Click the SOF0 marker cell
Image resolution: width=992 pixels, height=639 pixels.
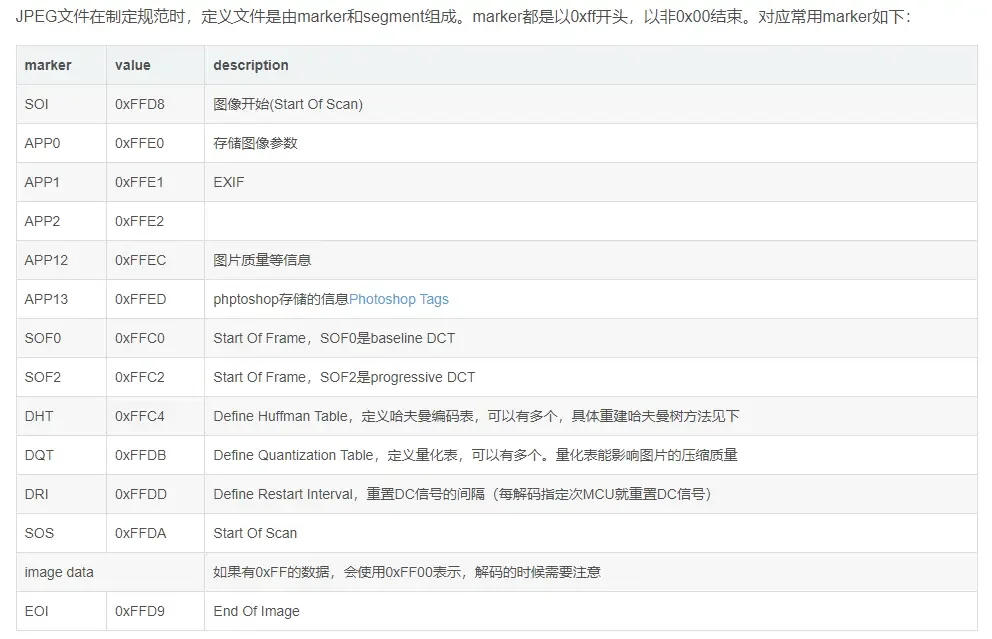(x=61, y=338)
